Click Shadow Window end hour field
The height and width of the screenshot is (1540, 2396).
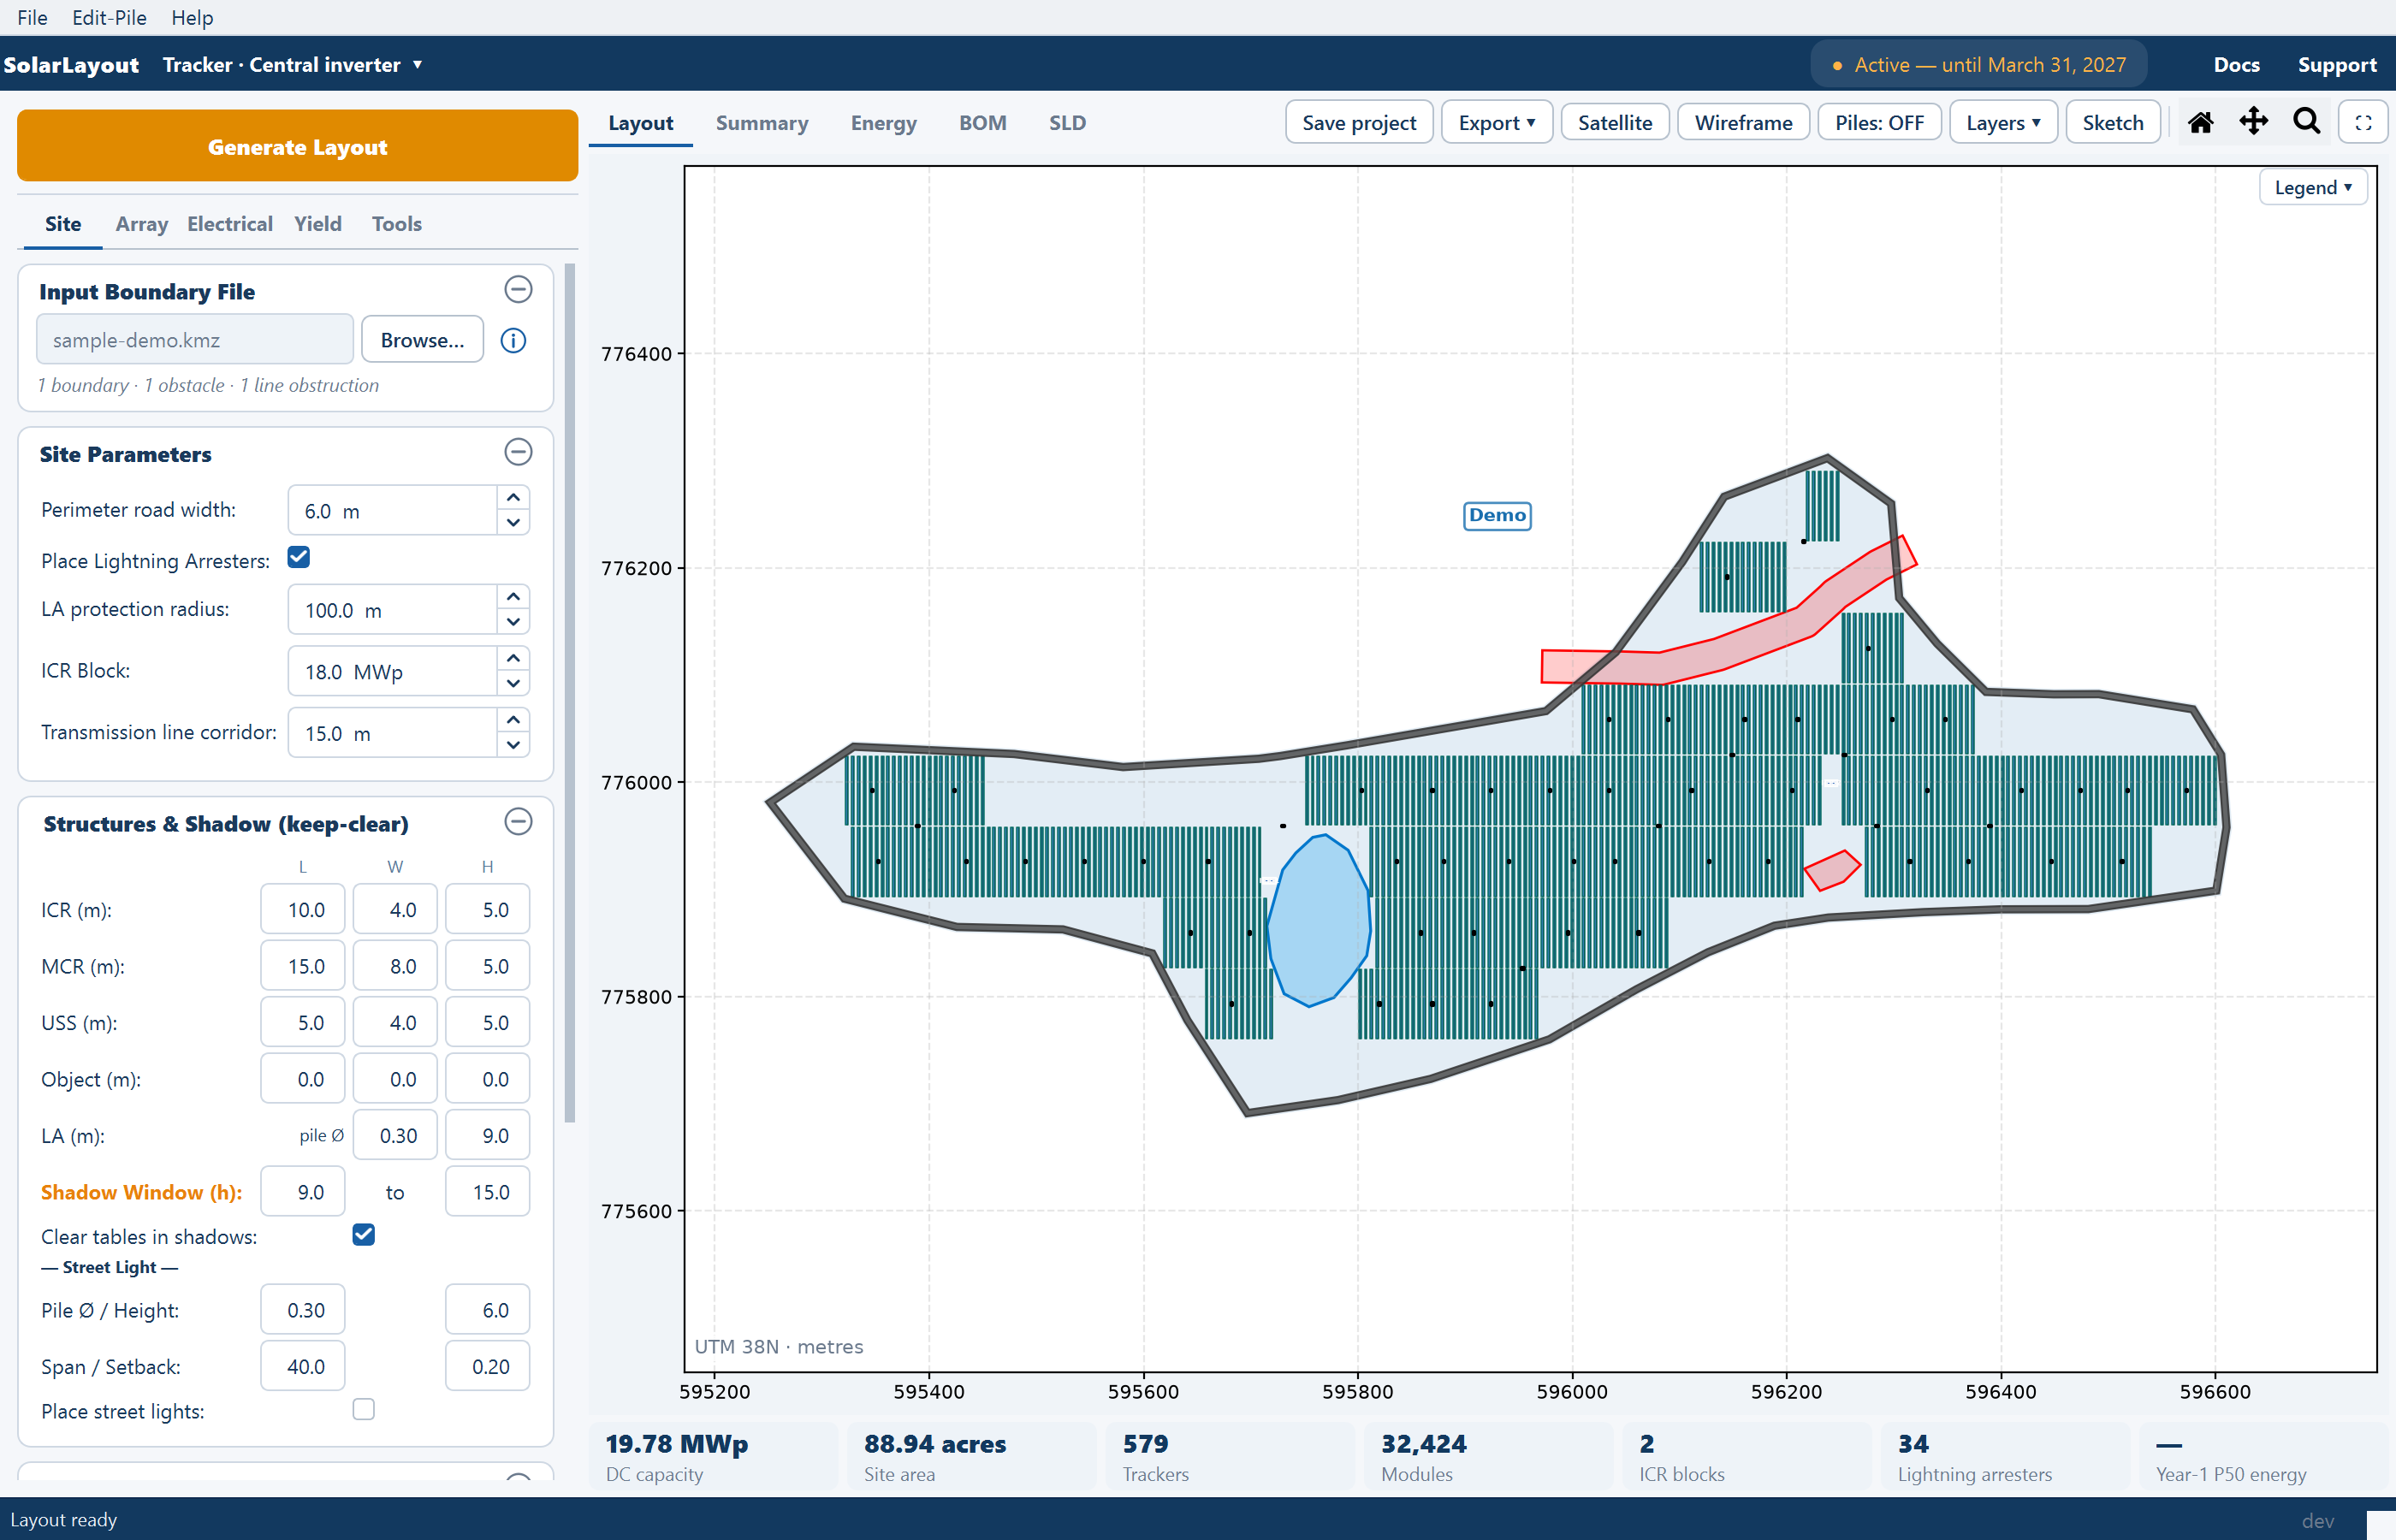tap(487, 1192)
